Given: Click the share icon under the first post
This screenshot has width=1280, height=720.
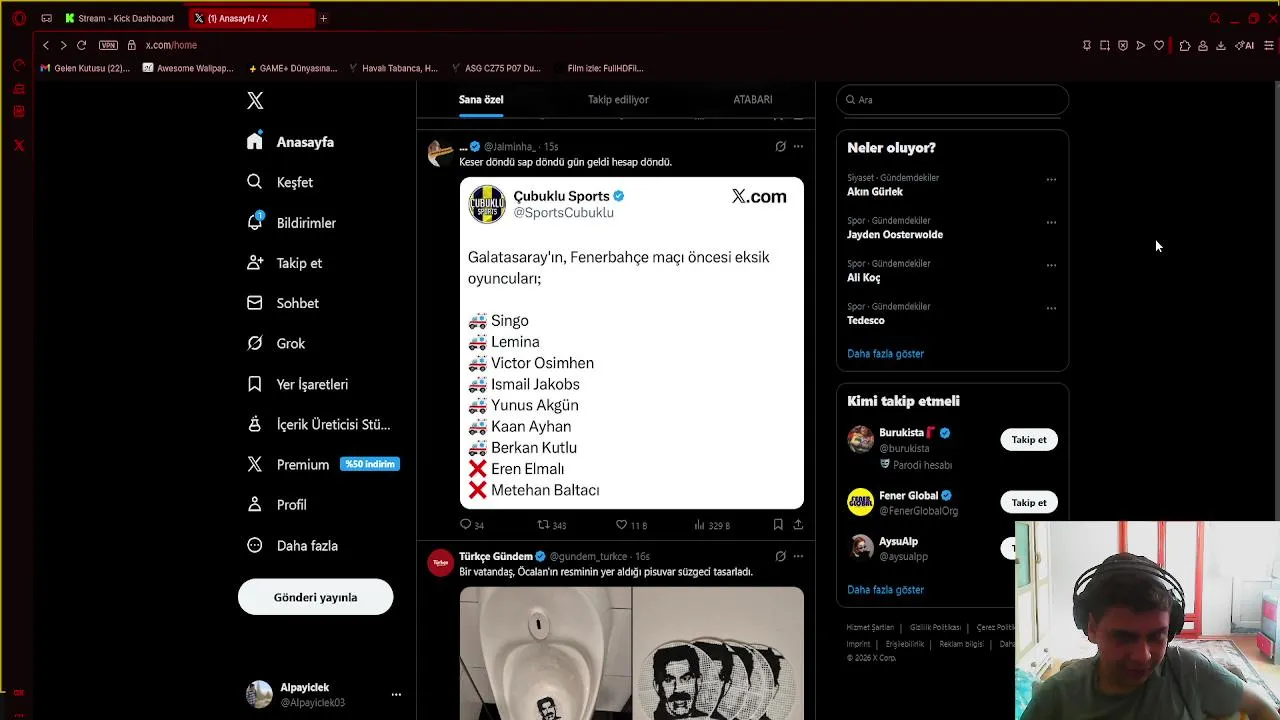Looking at the screenshot, I should pos(798,524).
